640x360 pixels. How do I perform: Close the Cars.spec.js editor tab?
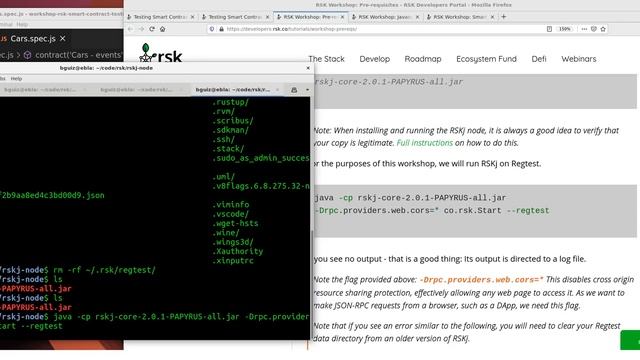[x=62, y=38]
